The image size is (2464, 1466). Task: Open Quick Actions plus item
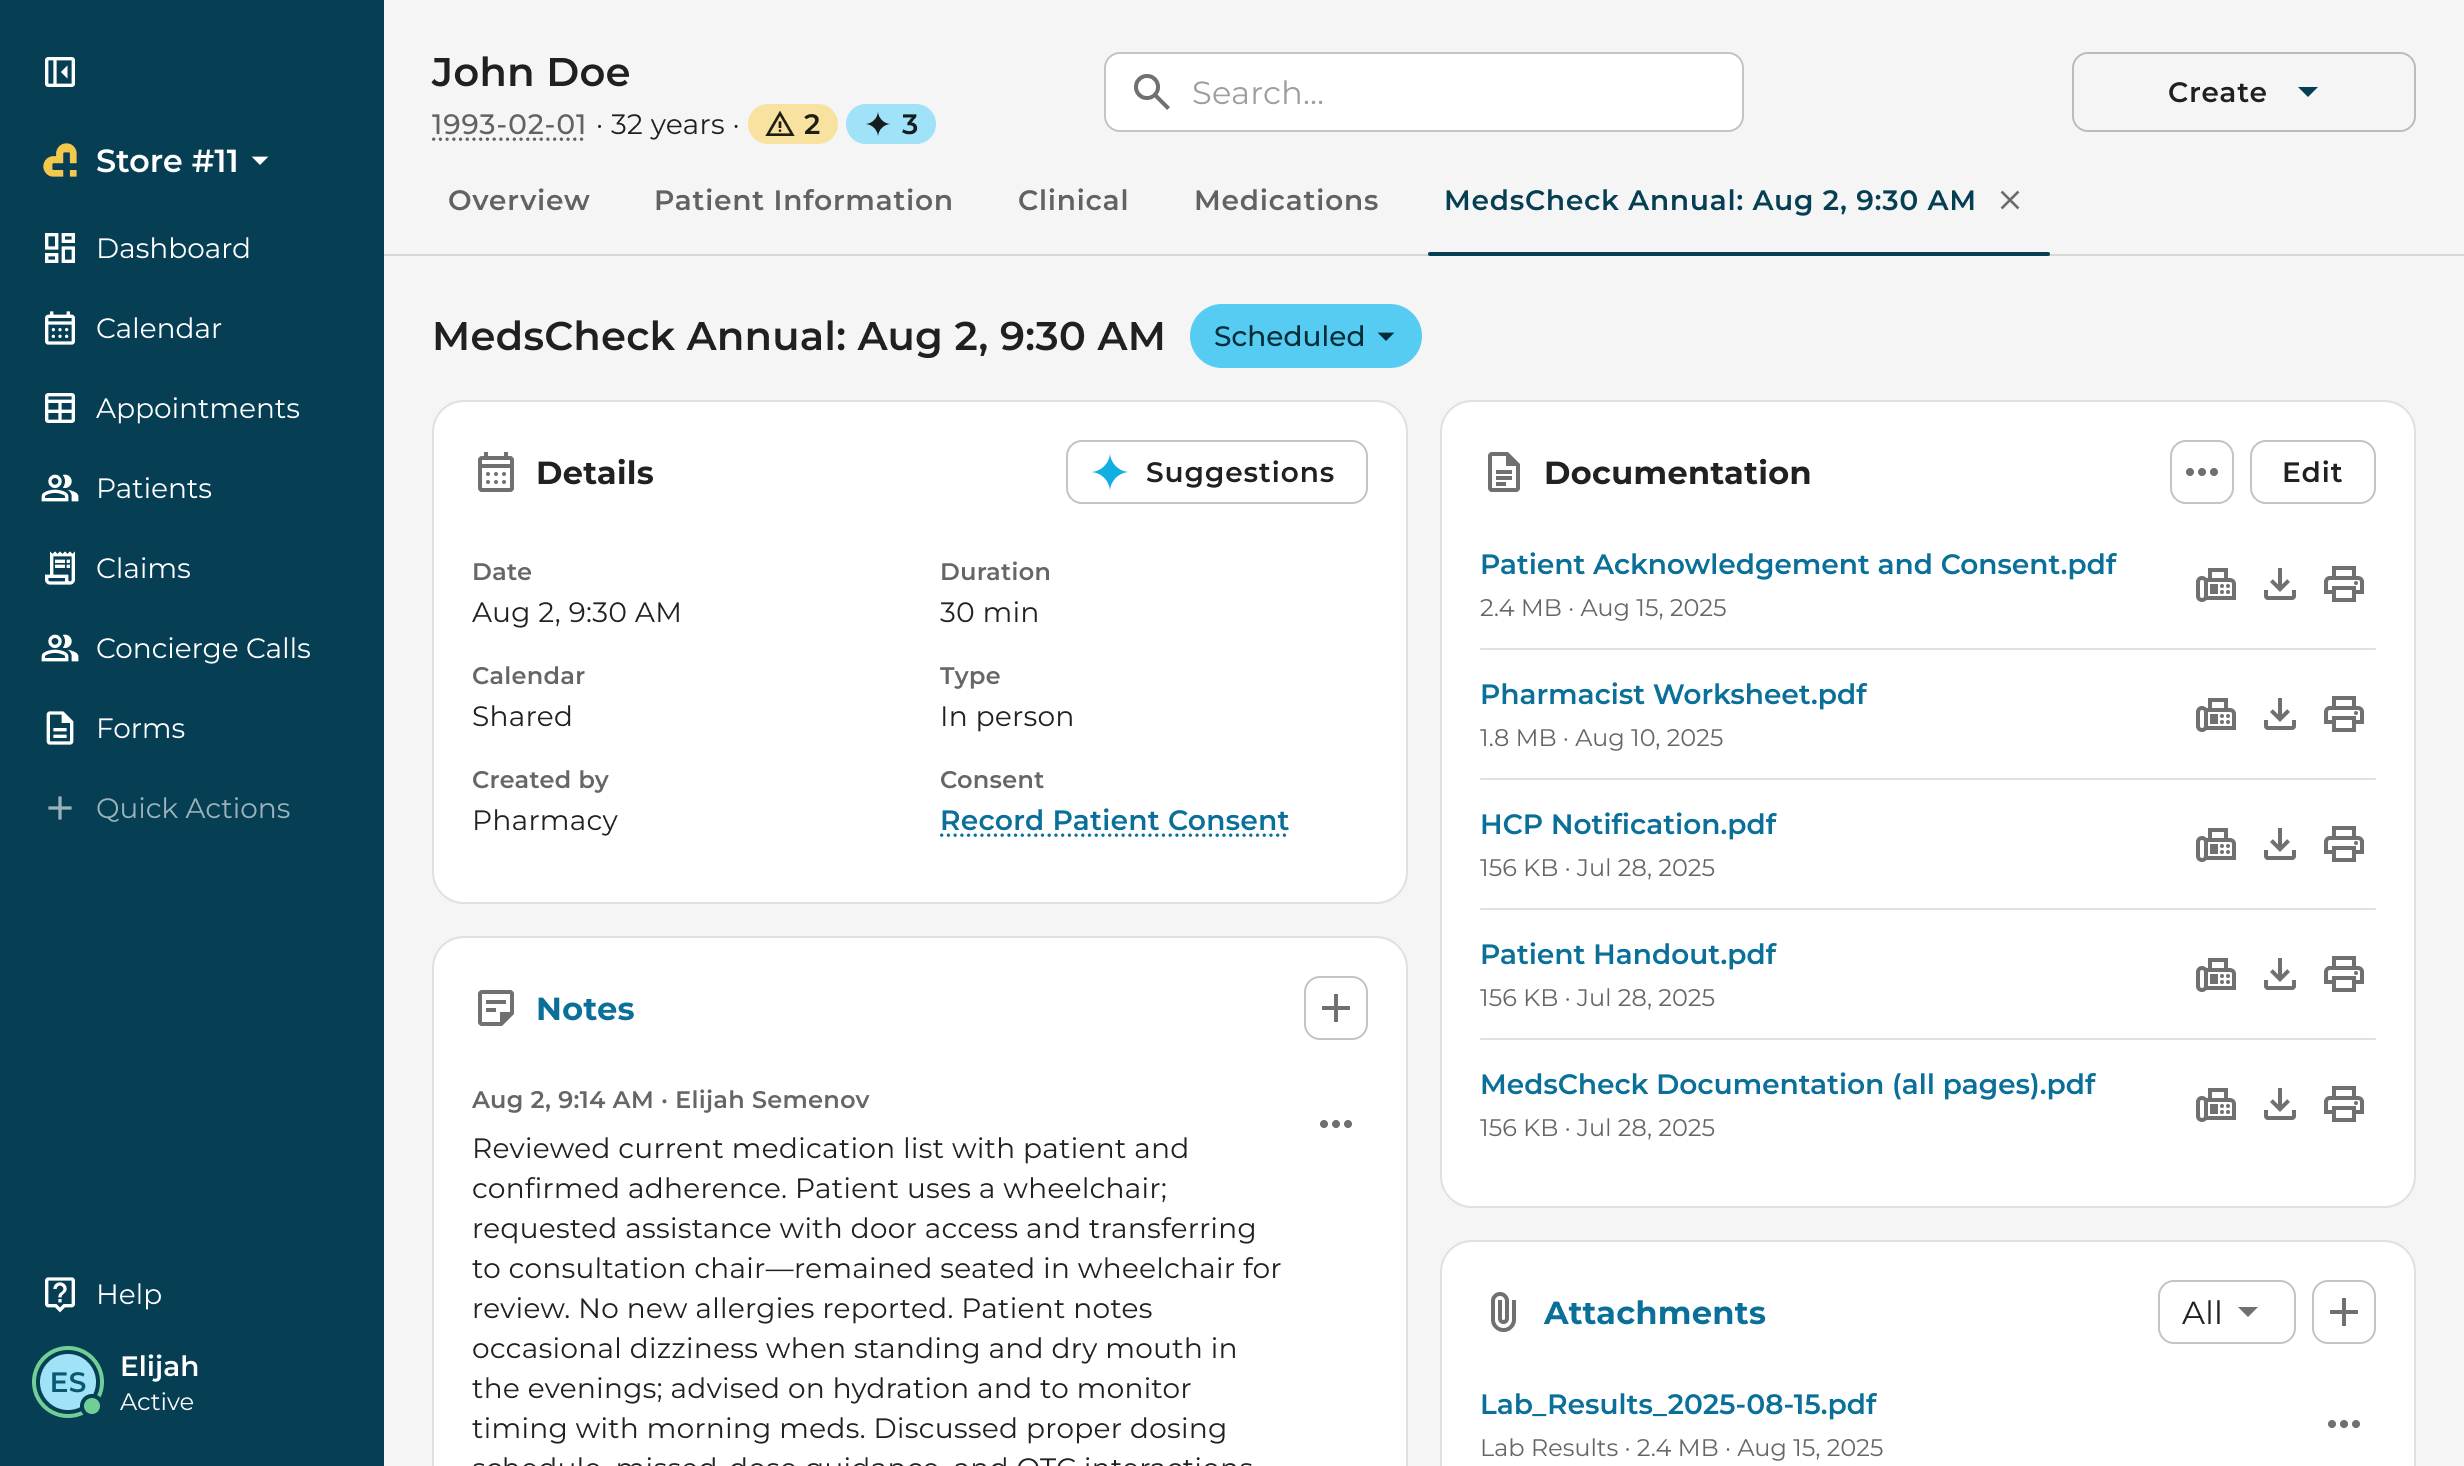coord(168,808)
